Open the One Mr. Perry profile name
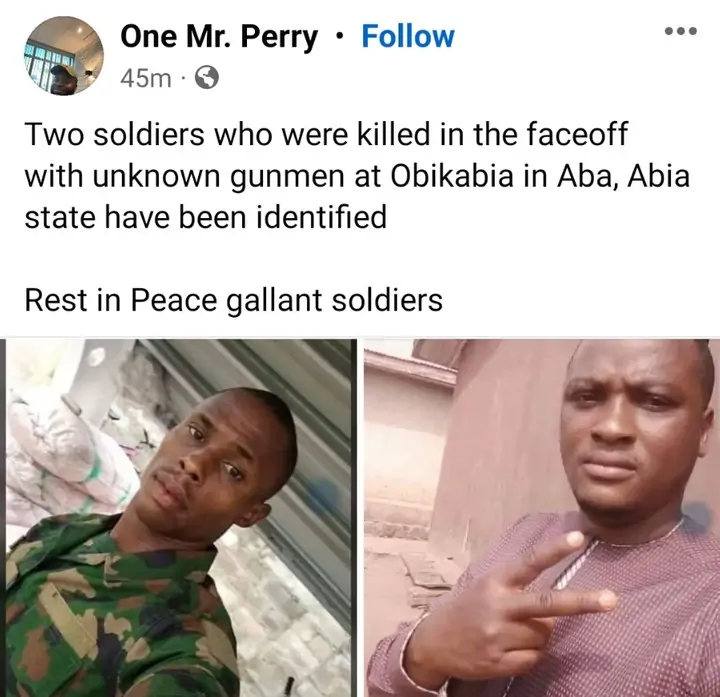 (219, 37)
